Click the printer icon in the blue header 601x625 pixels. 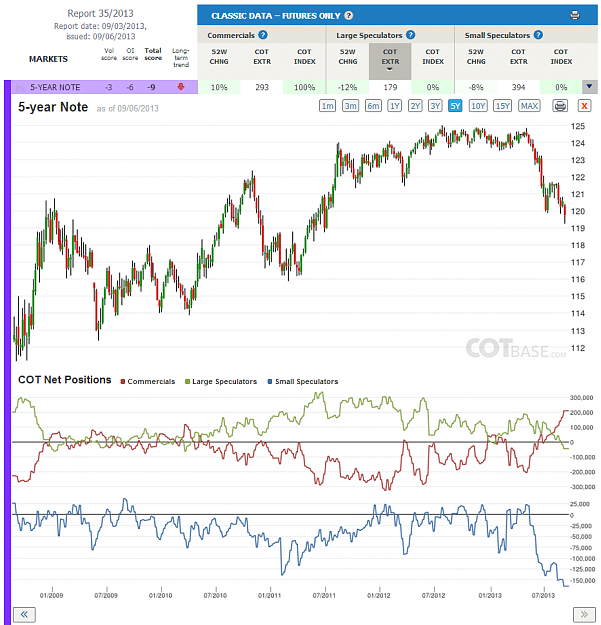(574, 16)
